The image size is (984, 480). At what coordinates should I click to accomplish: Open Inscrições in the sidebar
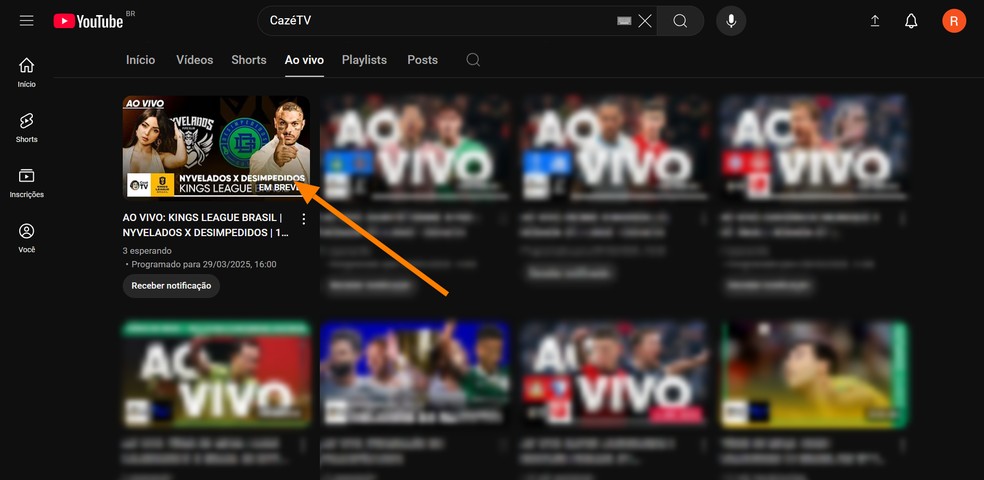pyautogui.click(x=26, y=183)
